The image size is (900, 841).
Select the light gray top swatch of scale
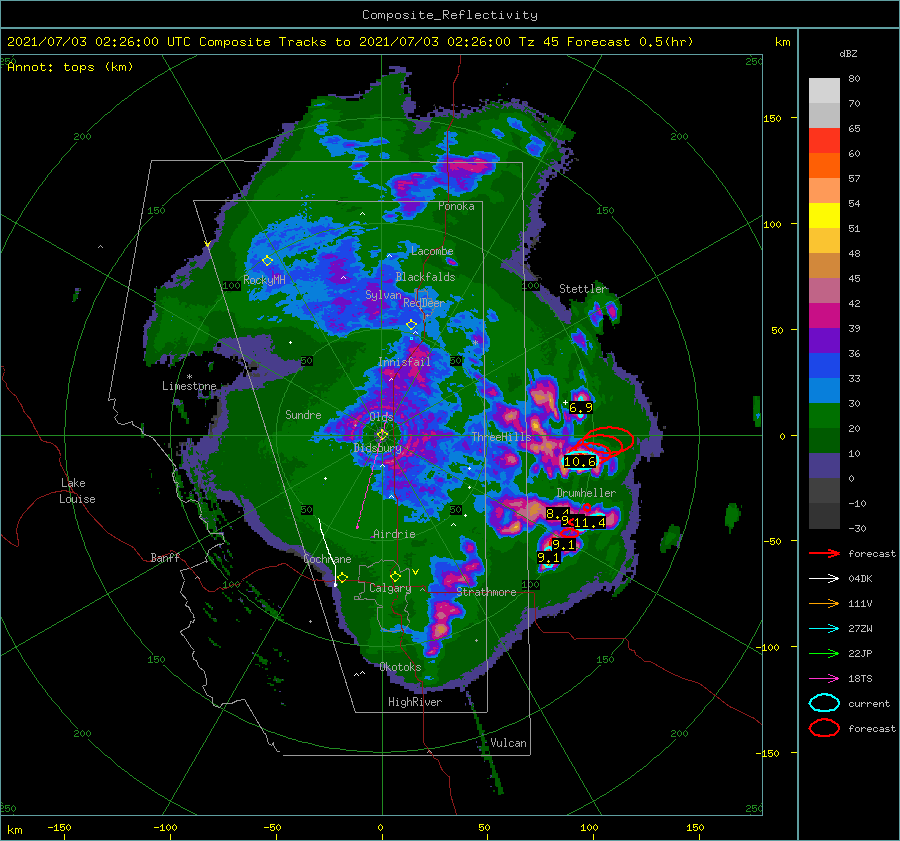(824, 91)
